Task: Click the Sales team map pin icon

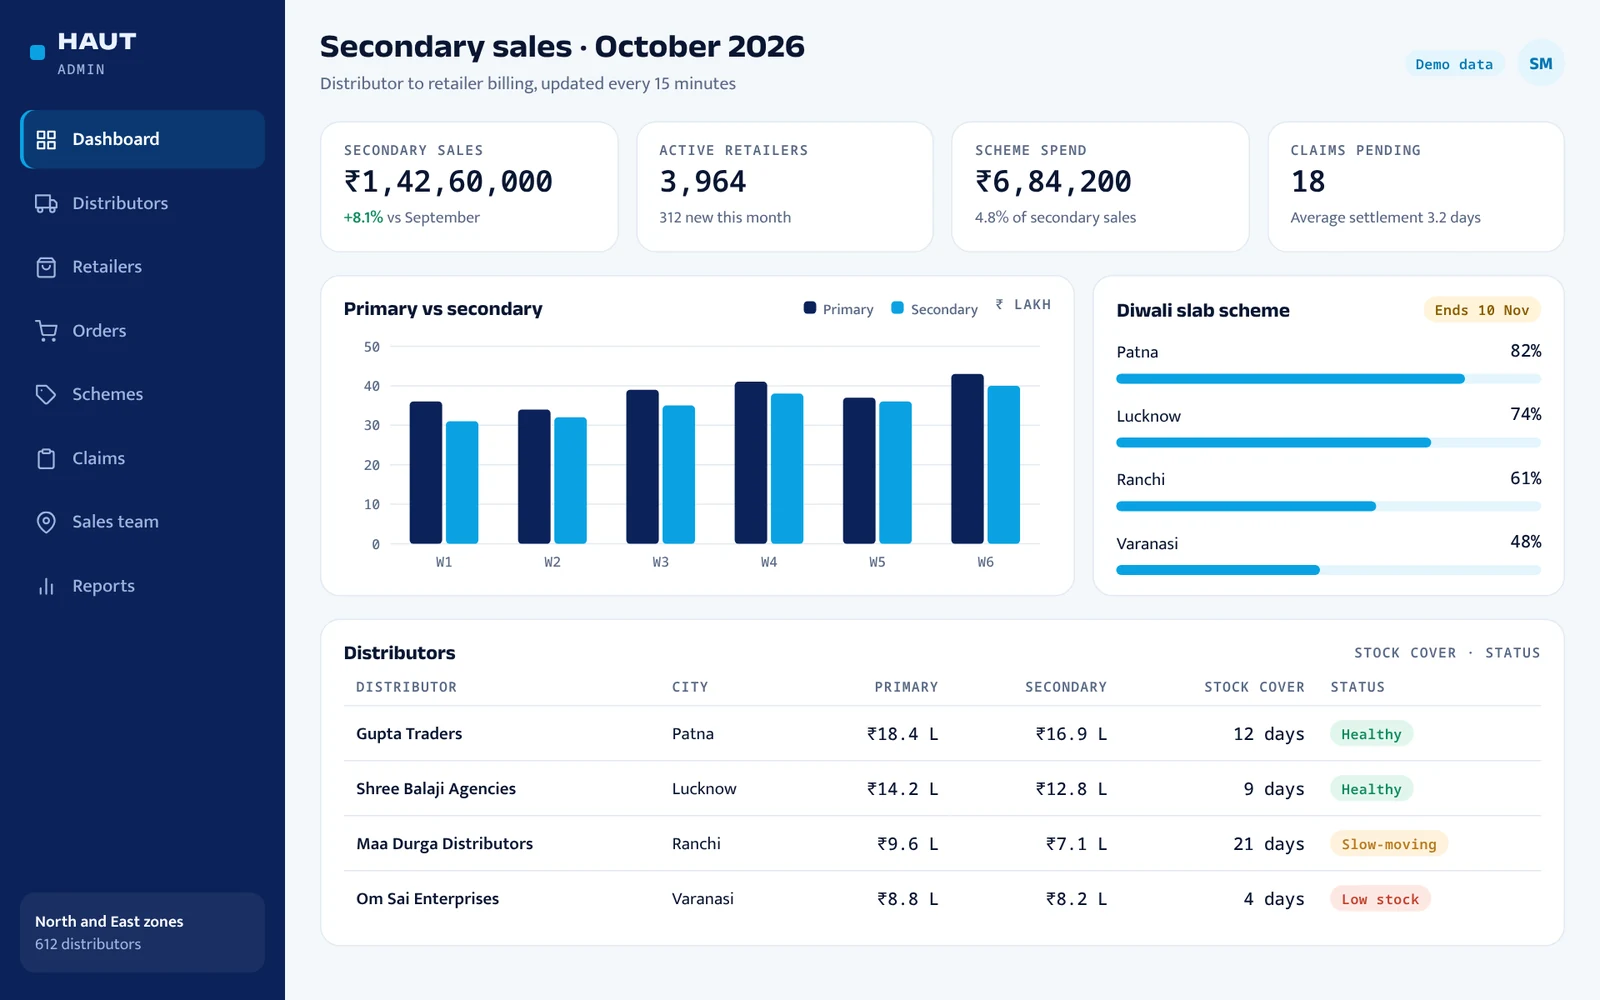Action: click(x=46, y=522)
